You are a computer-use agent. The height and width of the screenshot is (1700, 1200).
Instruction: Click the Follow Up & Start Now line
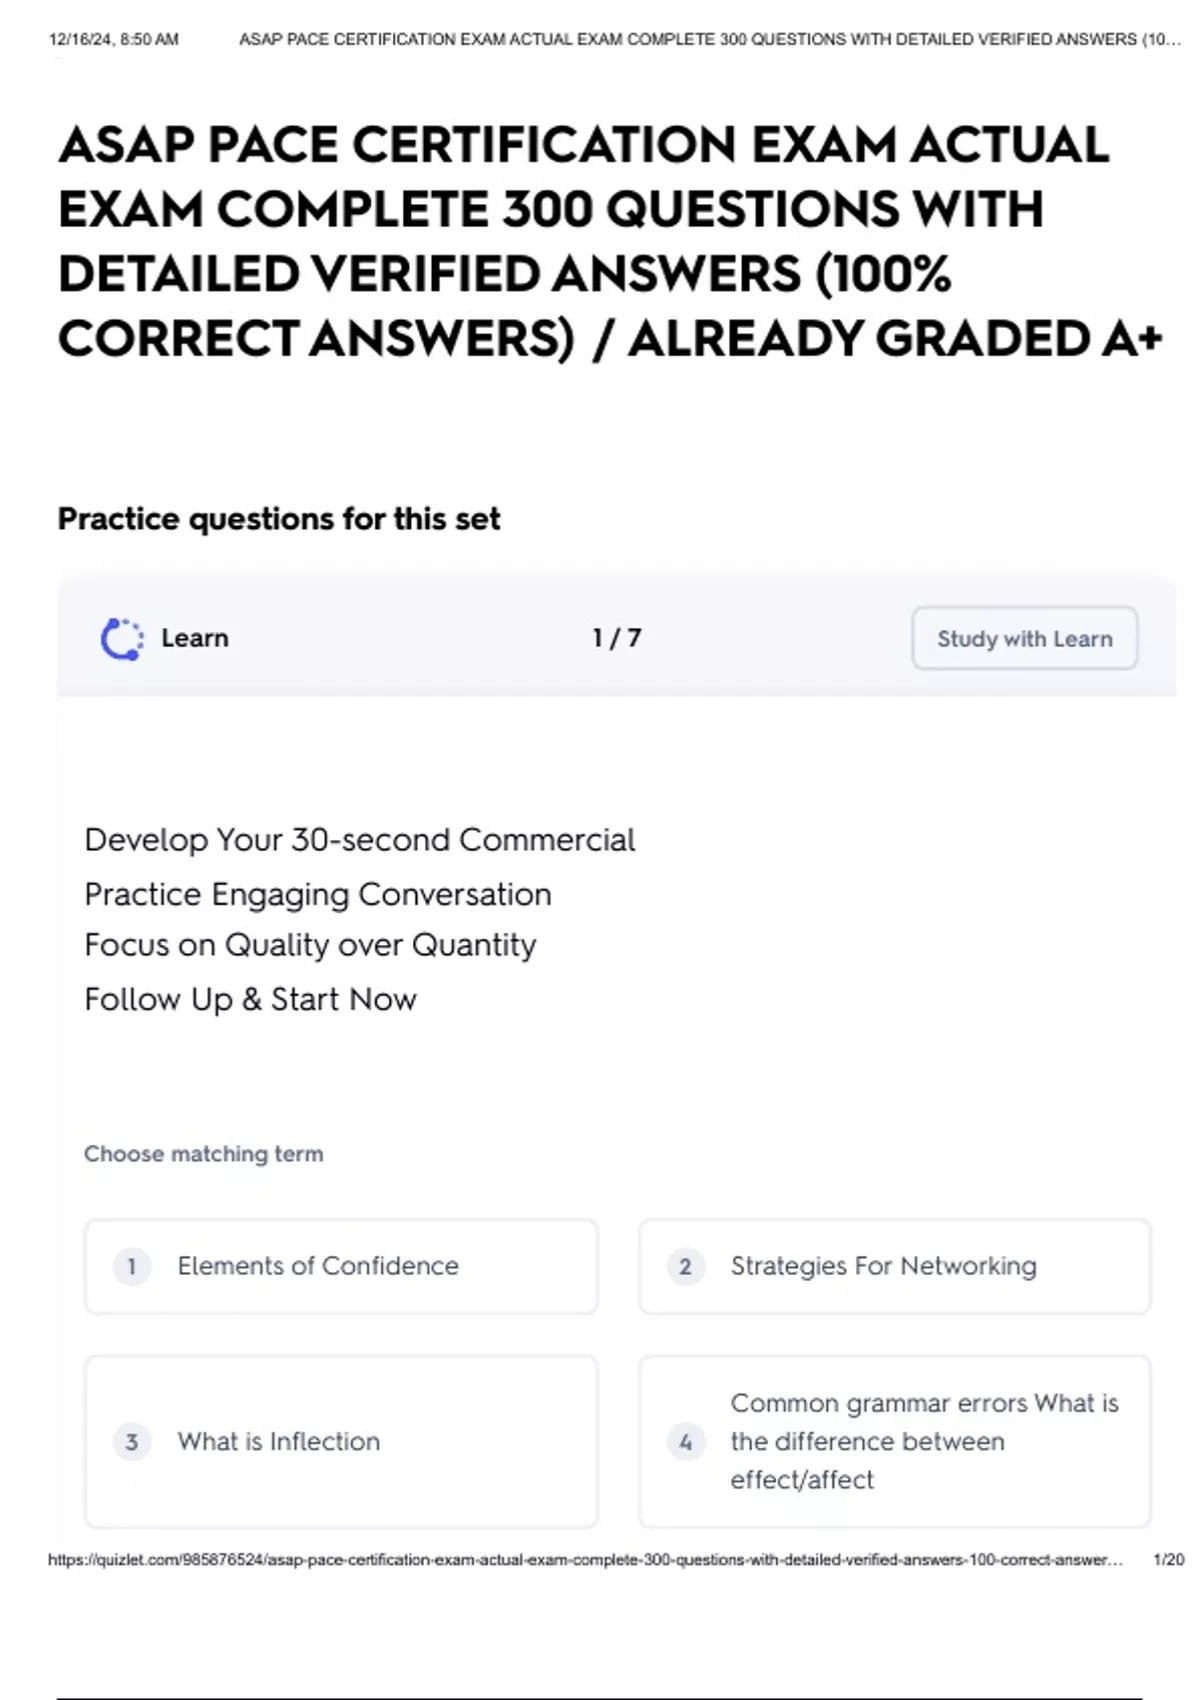coord(250,999)
